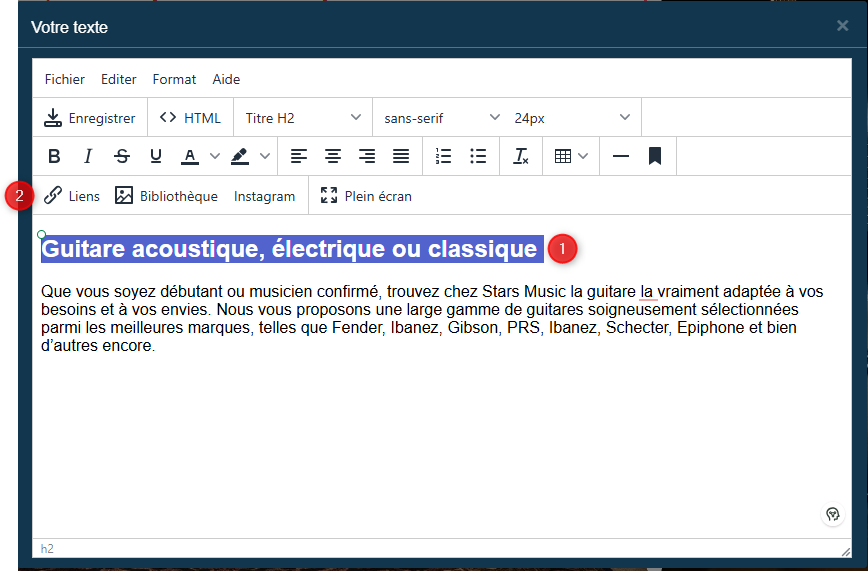Screen dimensions: 868x571
Task: Expand the table options arrow
Action: tap(583, 156)
